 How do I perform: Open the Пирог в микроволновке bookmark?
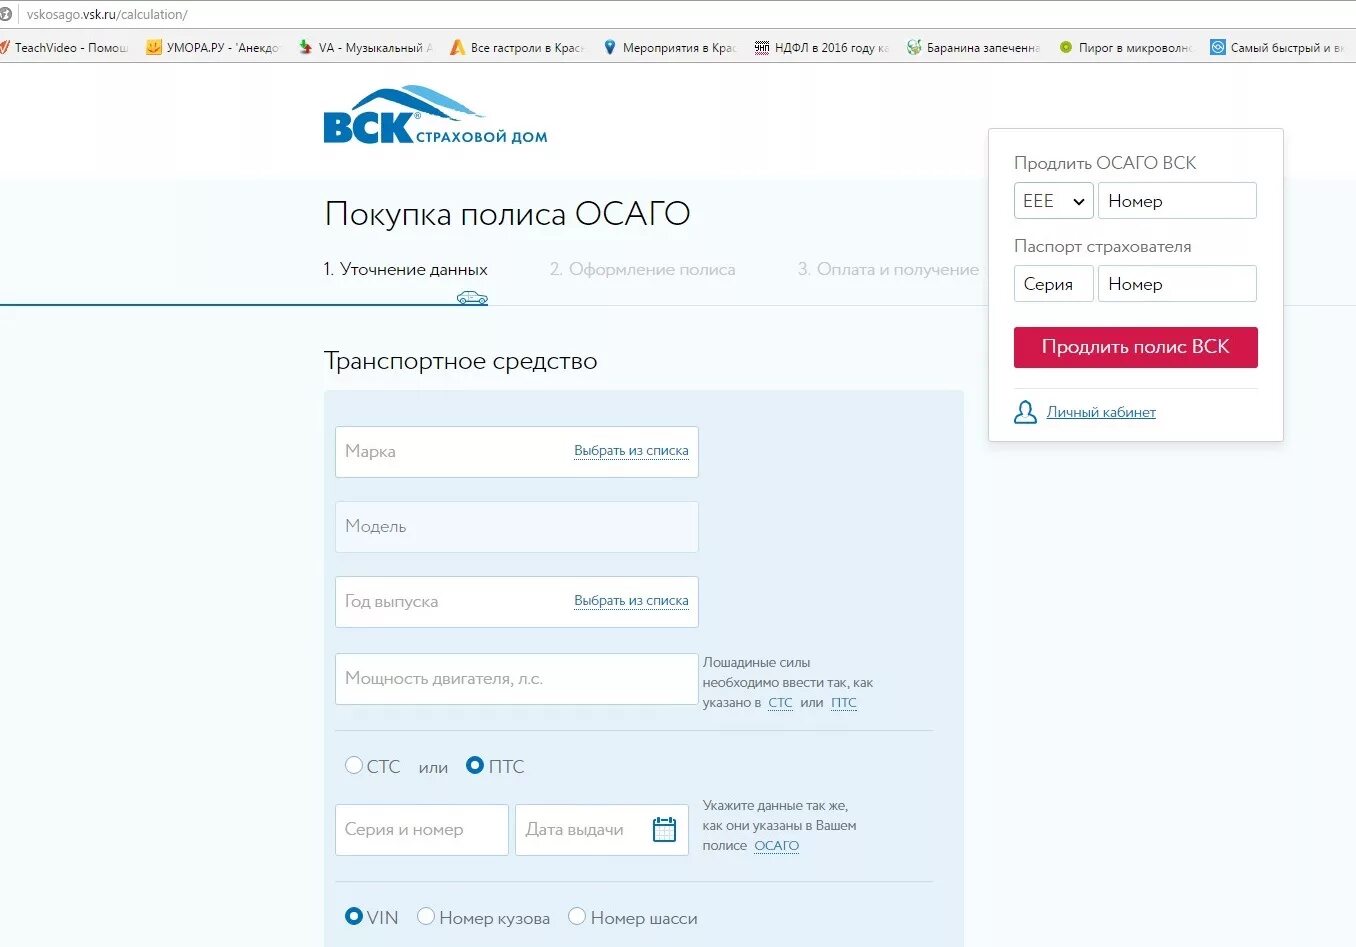pos(1125,47)
